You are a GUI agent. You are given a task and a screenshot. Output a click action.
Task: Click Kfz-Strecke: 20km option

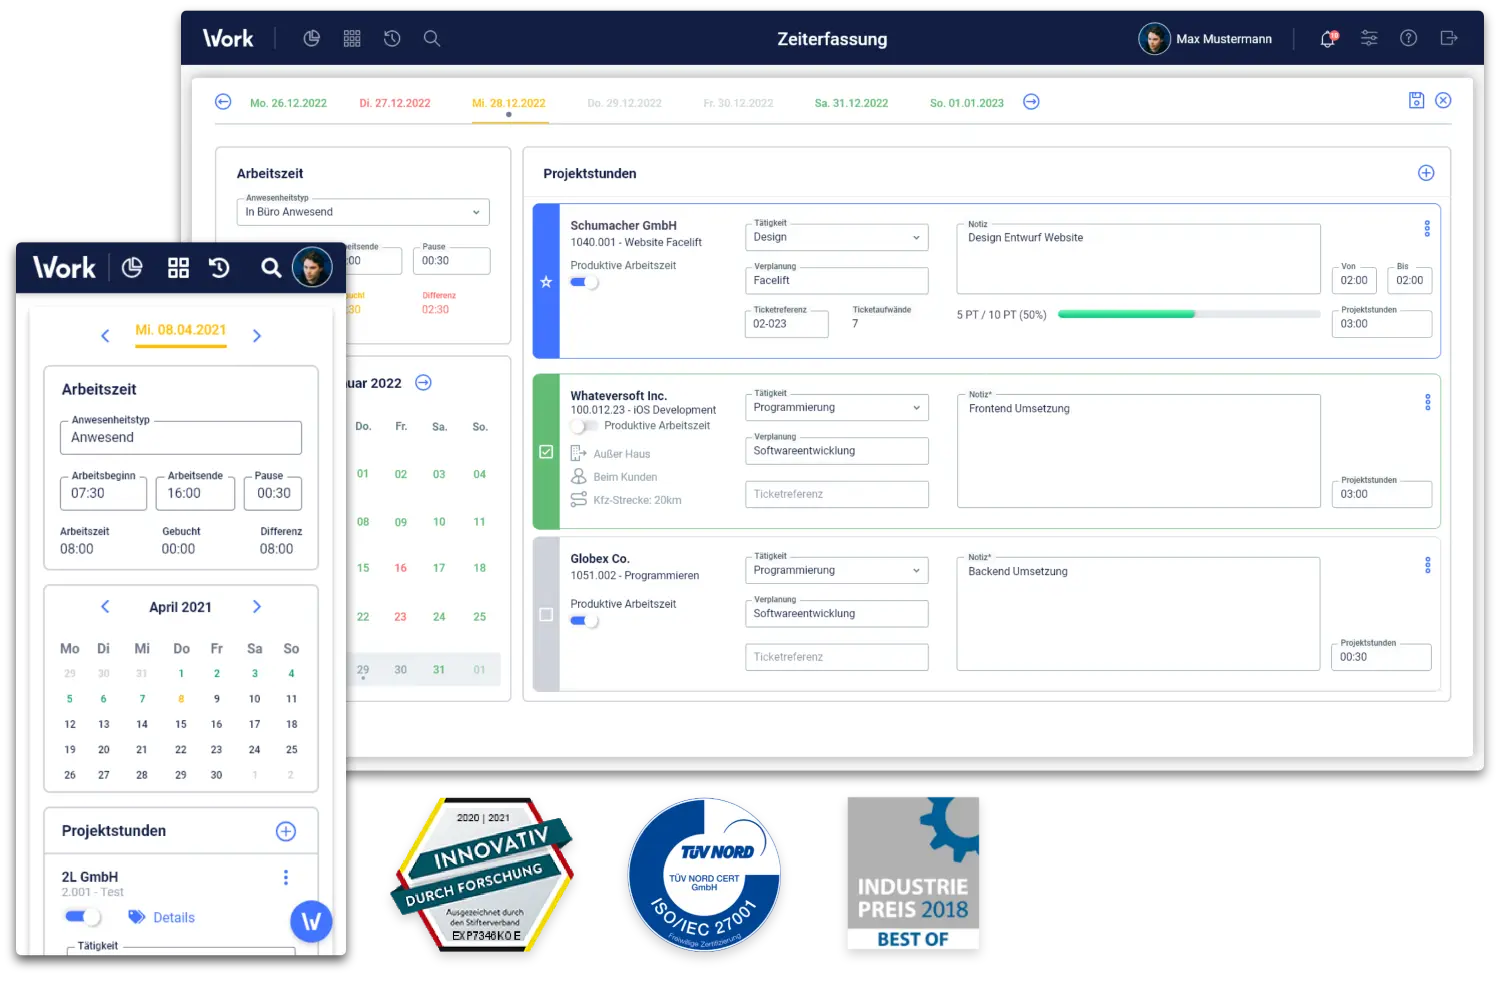(x=626, y=500)
